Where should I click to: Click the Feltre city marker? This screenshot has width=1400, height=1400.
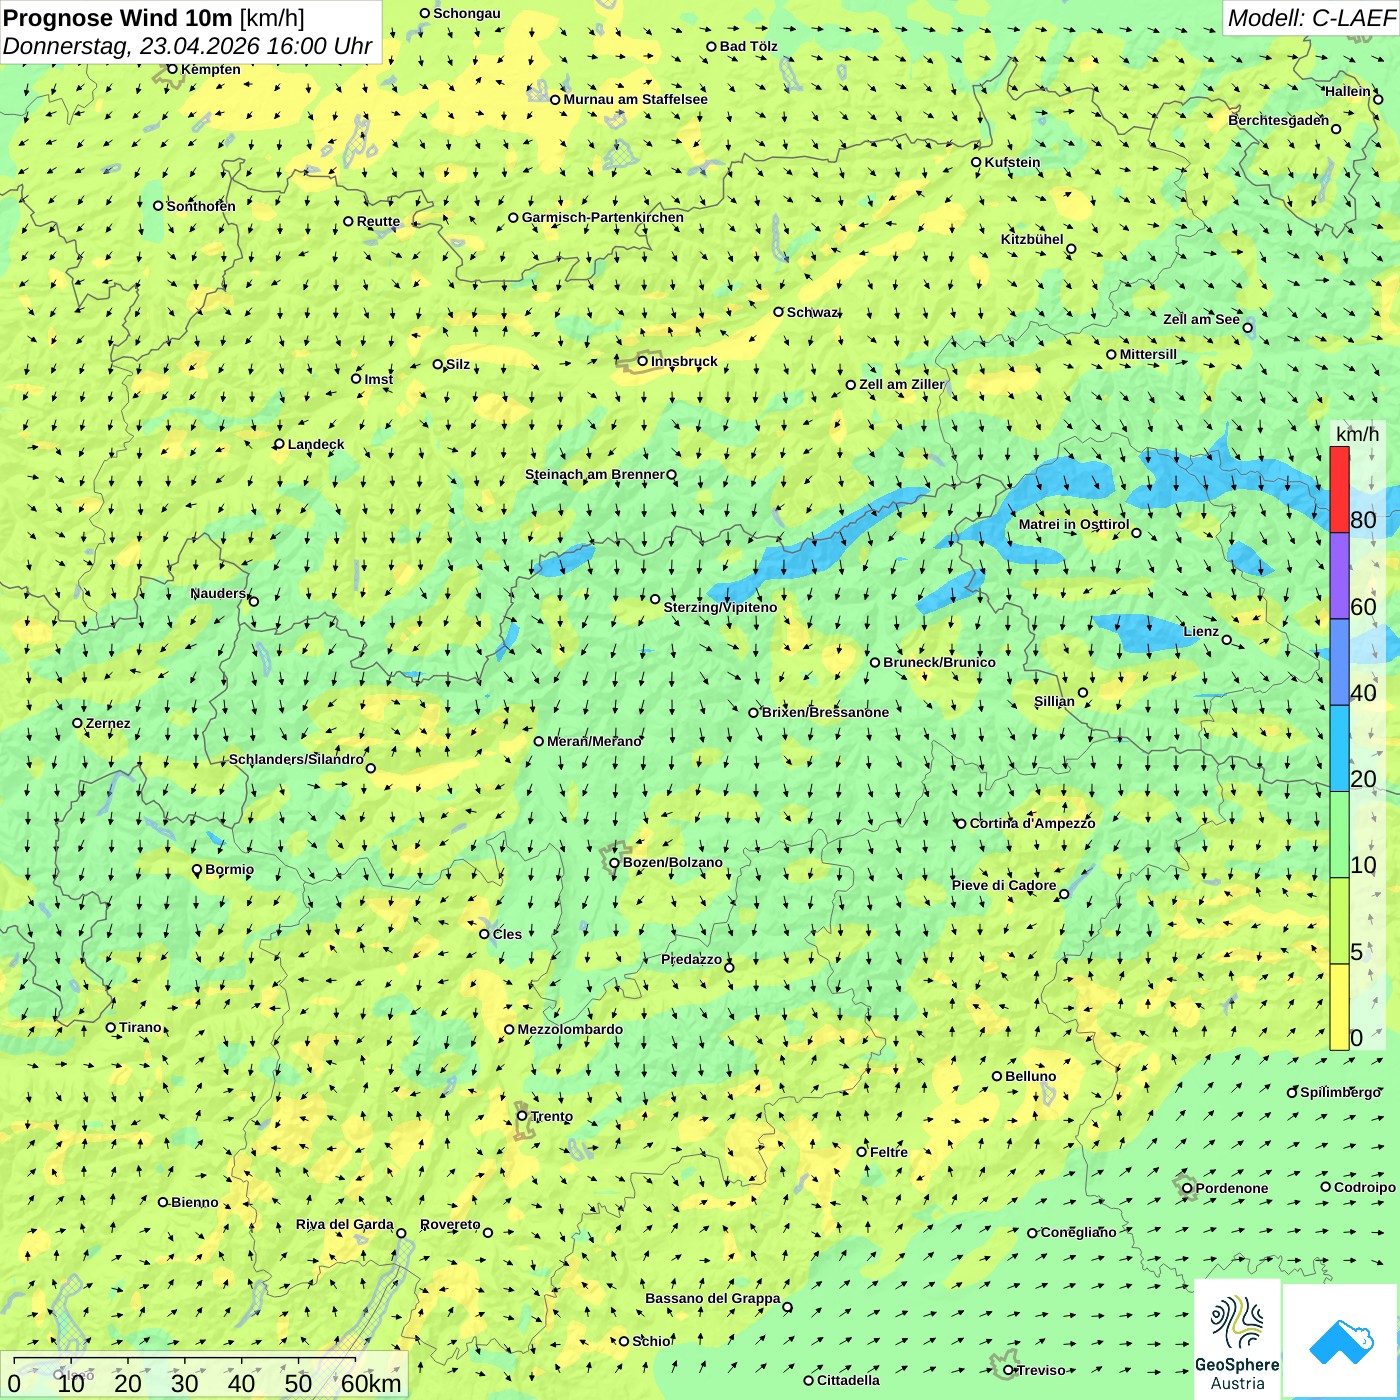point(861,1152)
